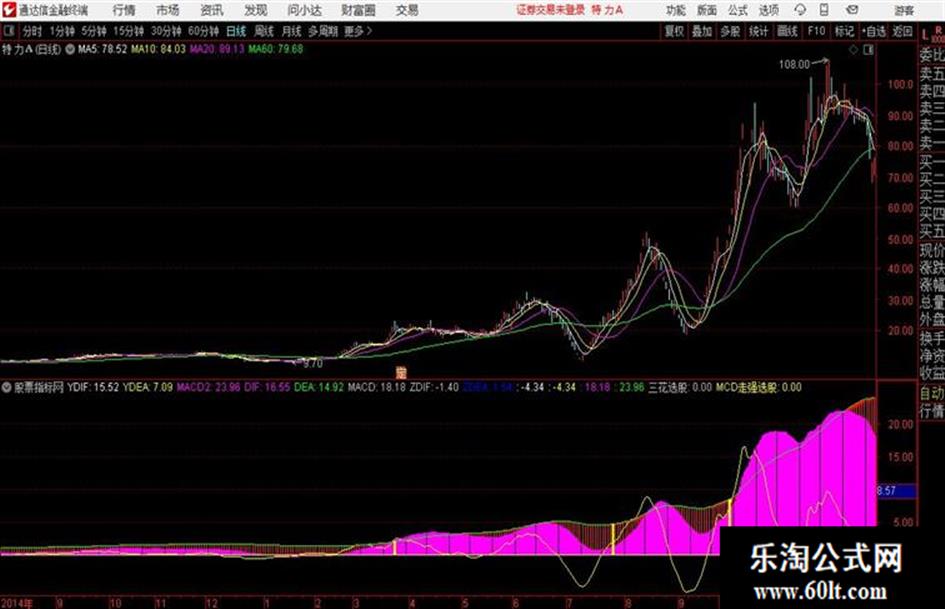Open the round icon beside 股票指标网 indicator
Viewport: 945px width, 609px height.
pyautogui.click(x=7, y=387)
